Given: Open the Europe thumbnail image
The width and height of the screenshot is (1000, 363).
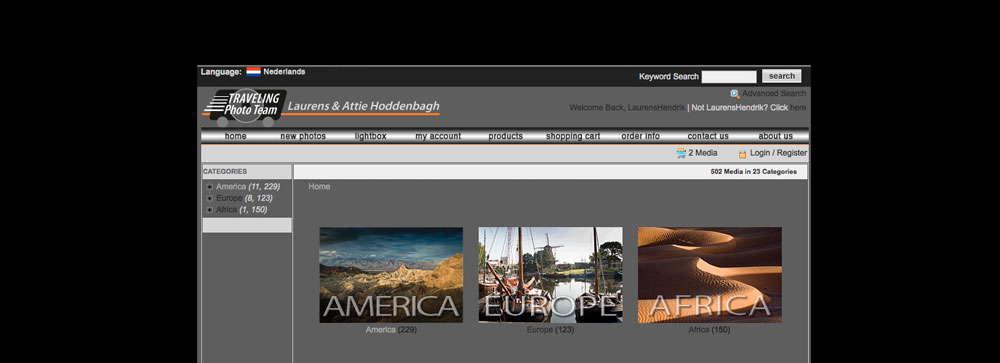Looking at the screenshot, I should [550, 275].
